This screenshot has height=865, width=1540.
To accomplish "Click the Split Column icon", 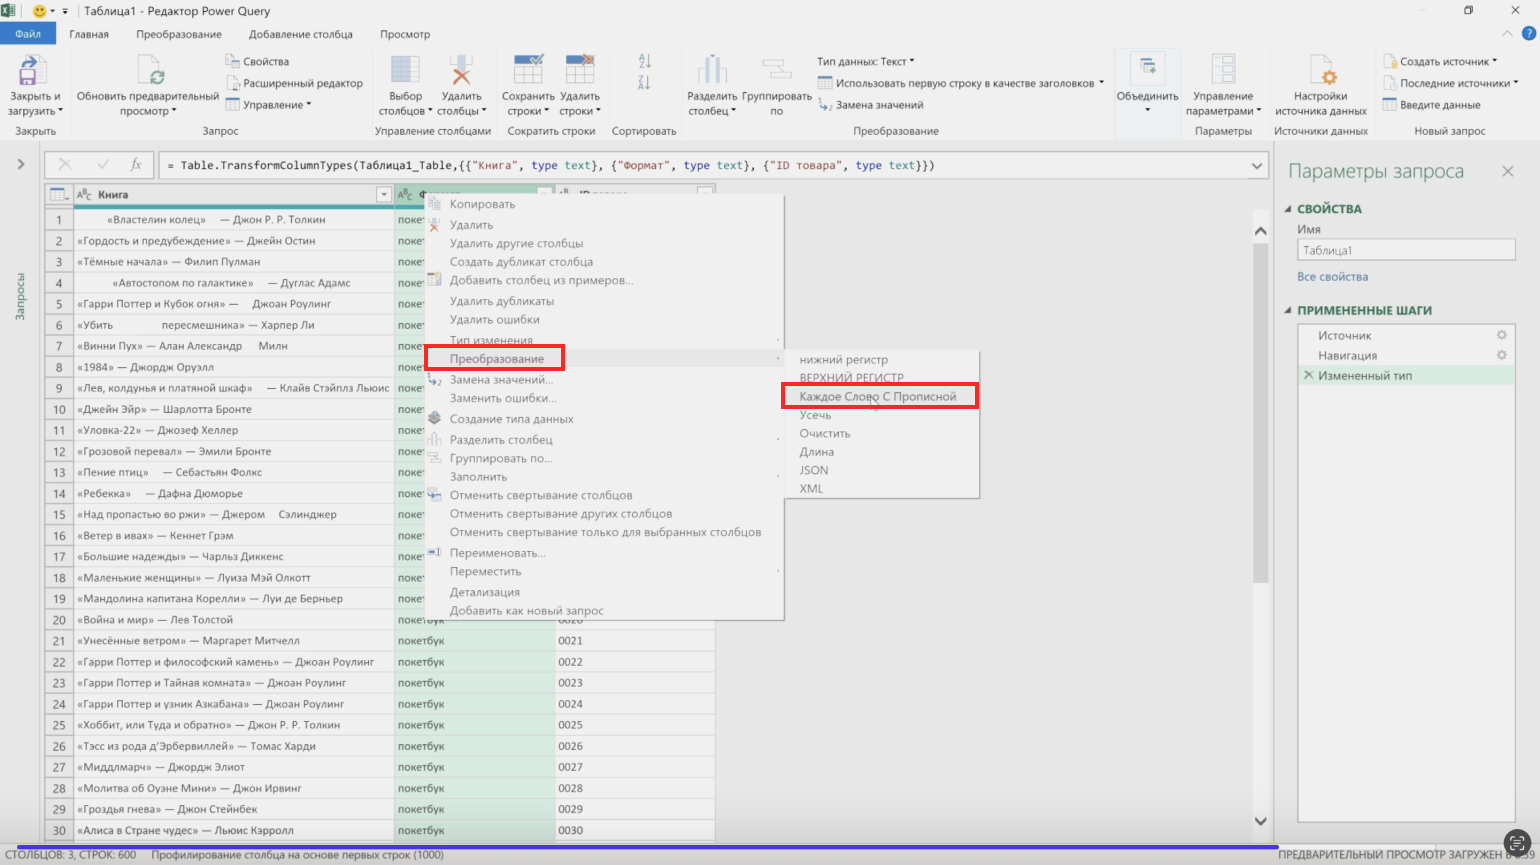I will [x=712, y=71].
